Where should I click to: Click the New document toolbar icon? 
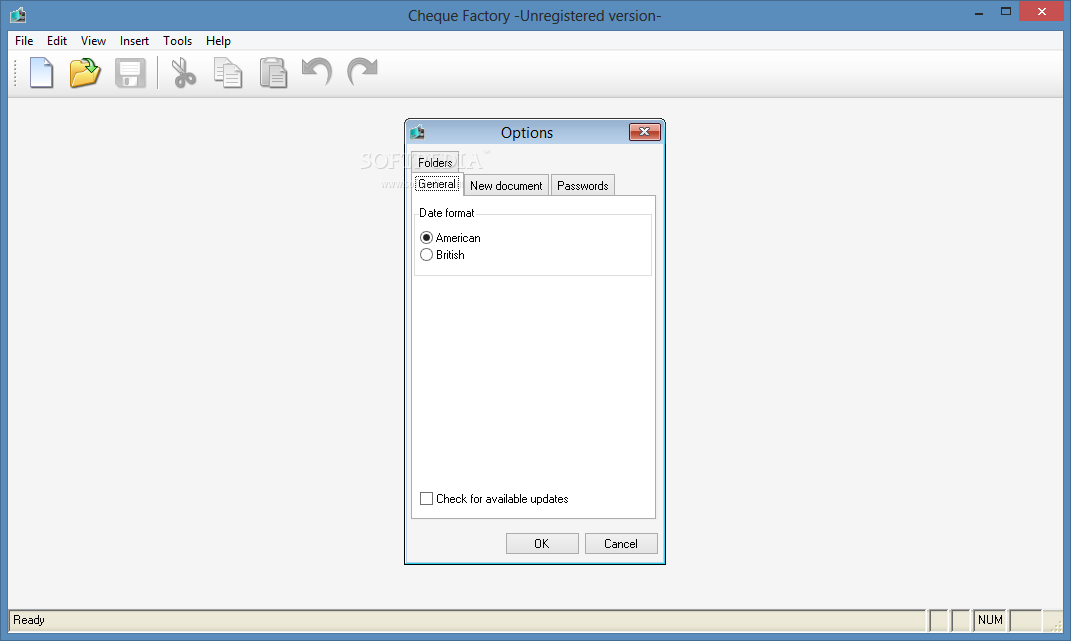pos(41,72)
